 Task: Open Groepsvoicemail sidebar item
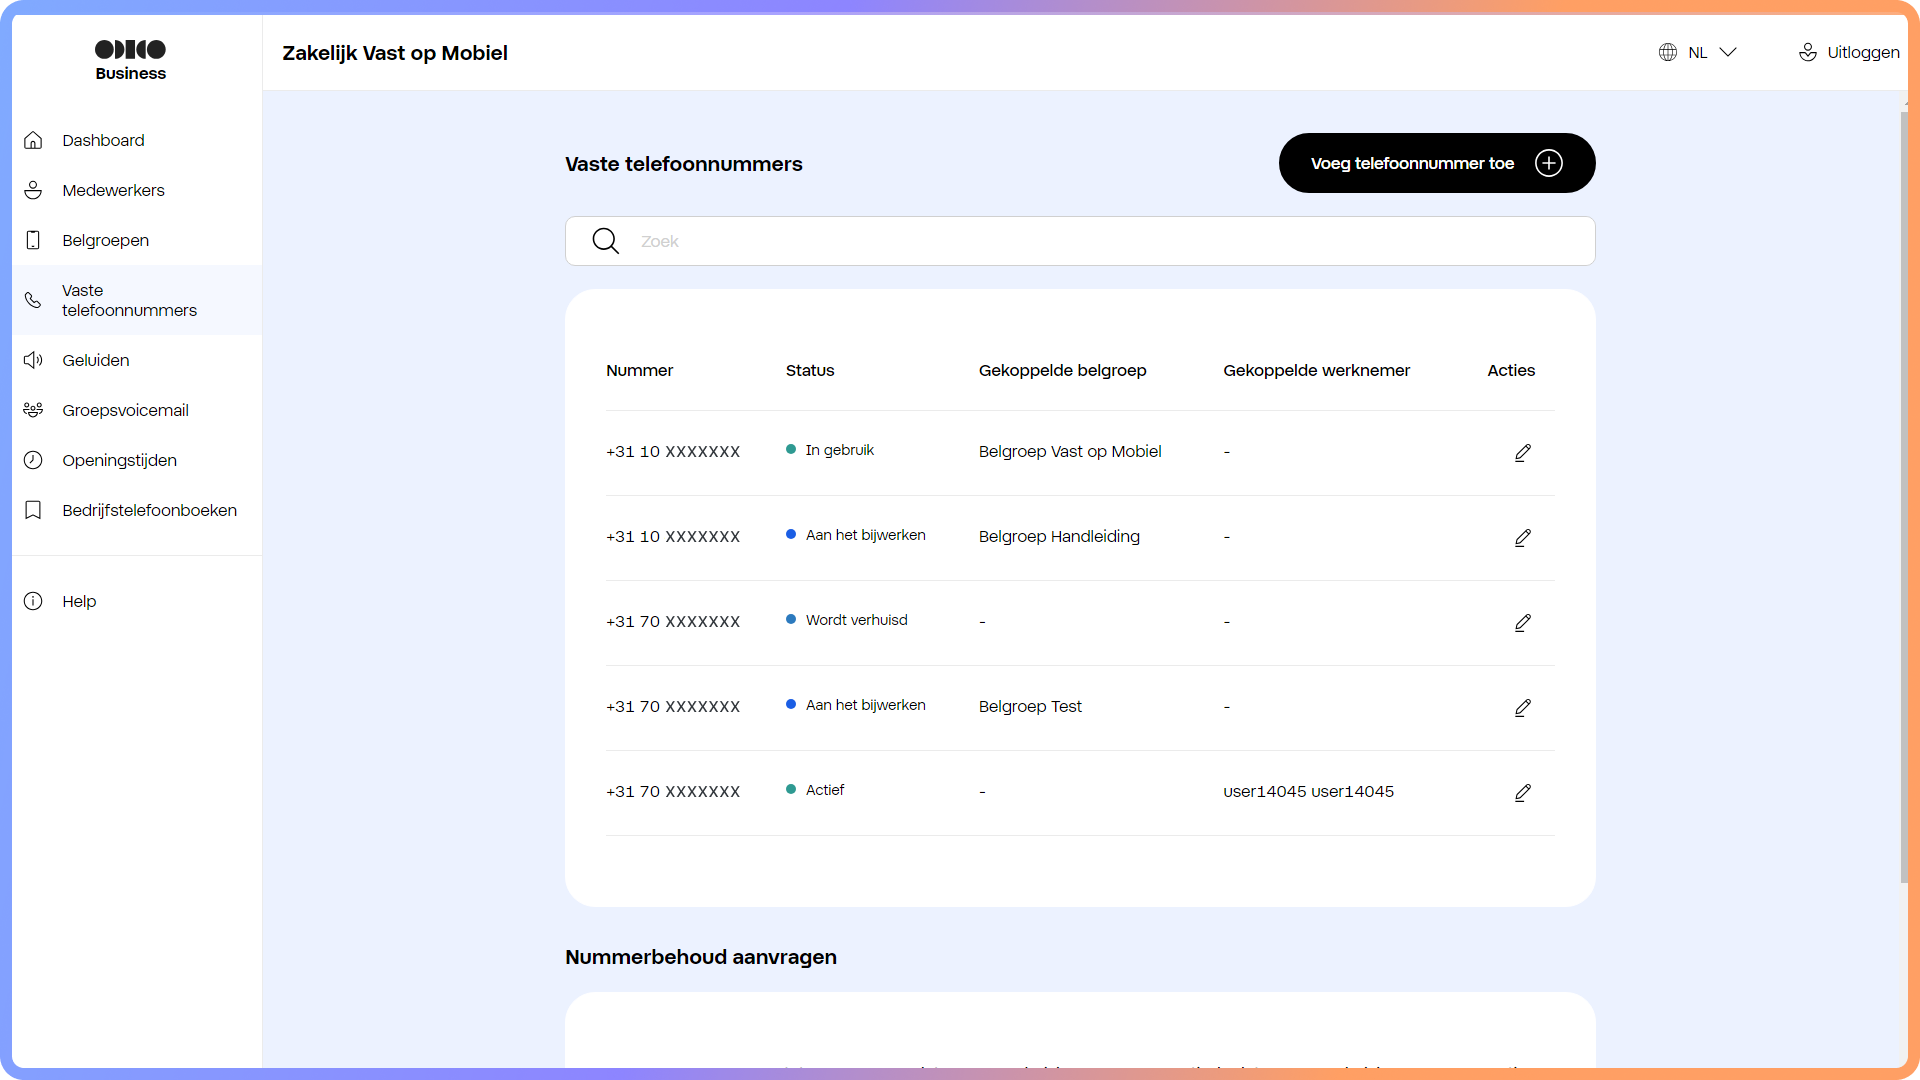point(125,410)
